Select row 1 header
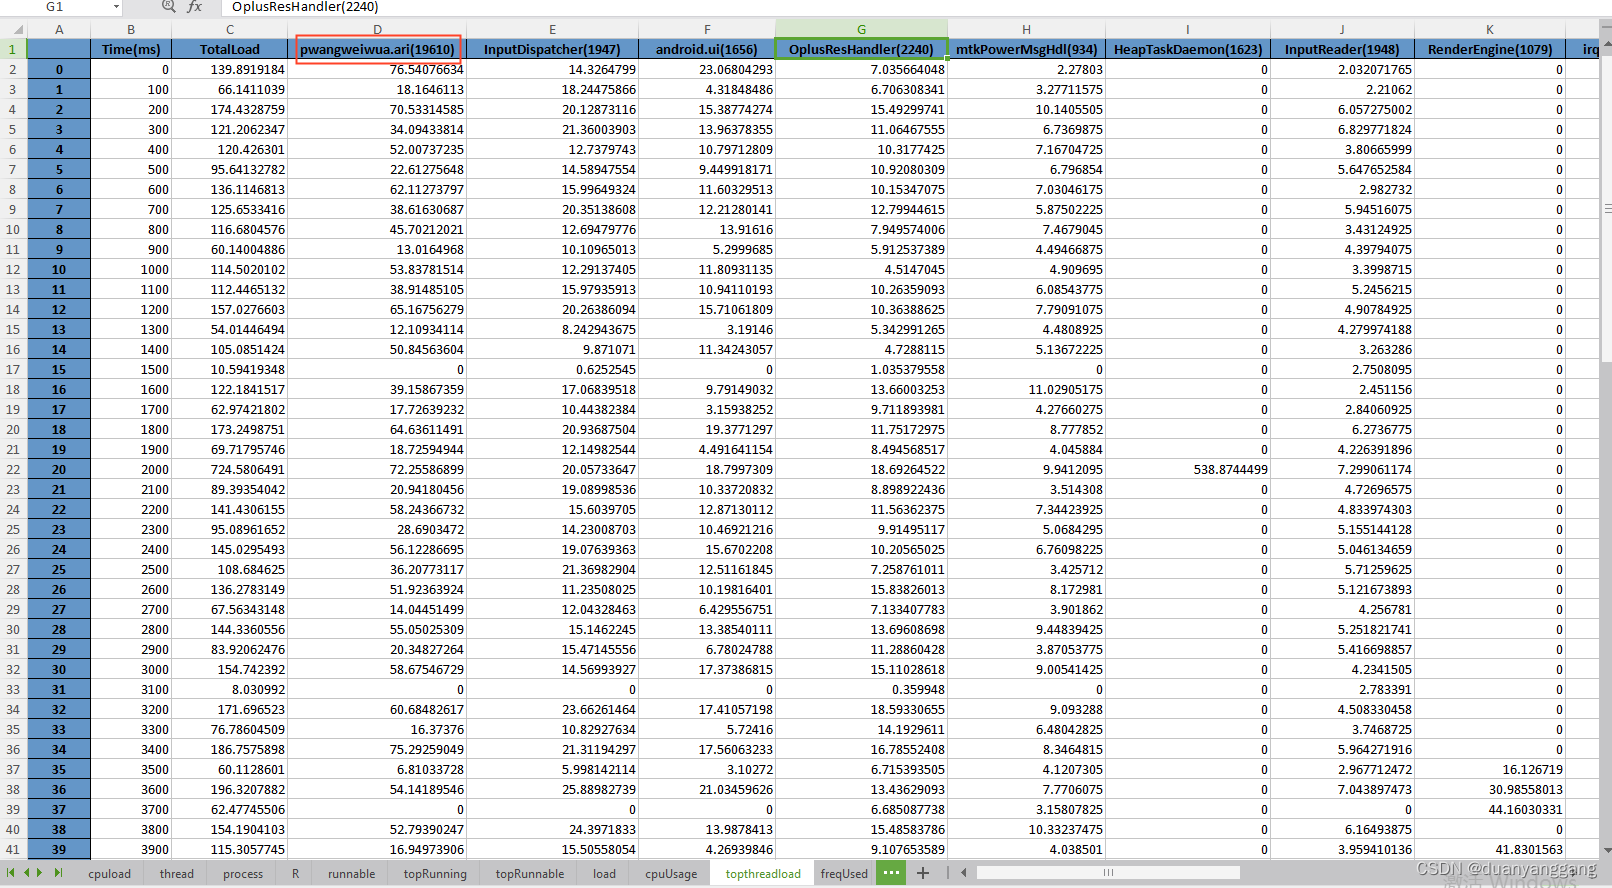 (x=13, y=49)
